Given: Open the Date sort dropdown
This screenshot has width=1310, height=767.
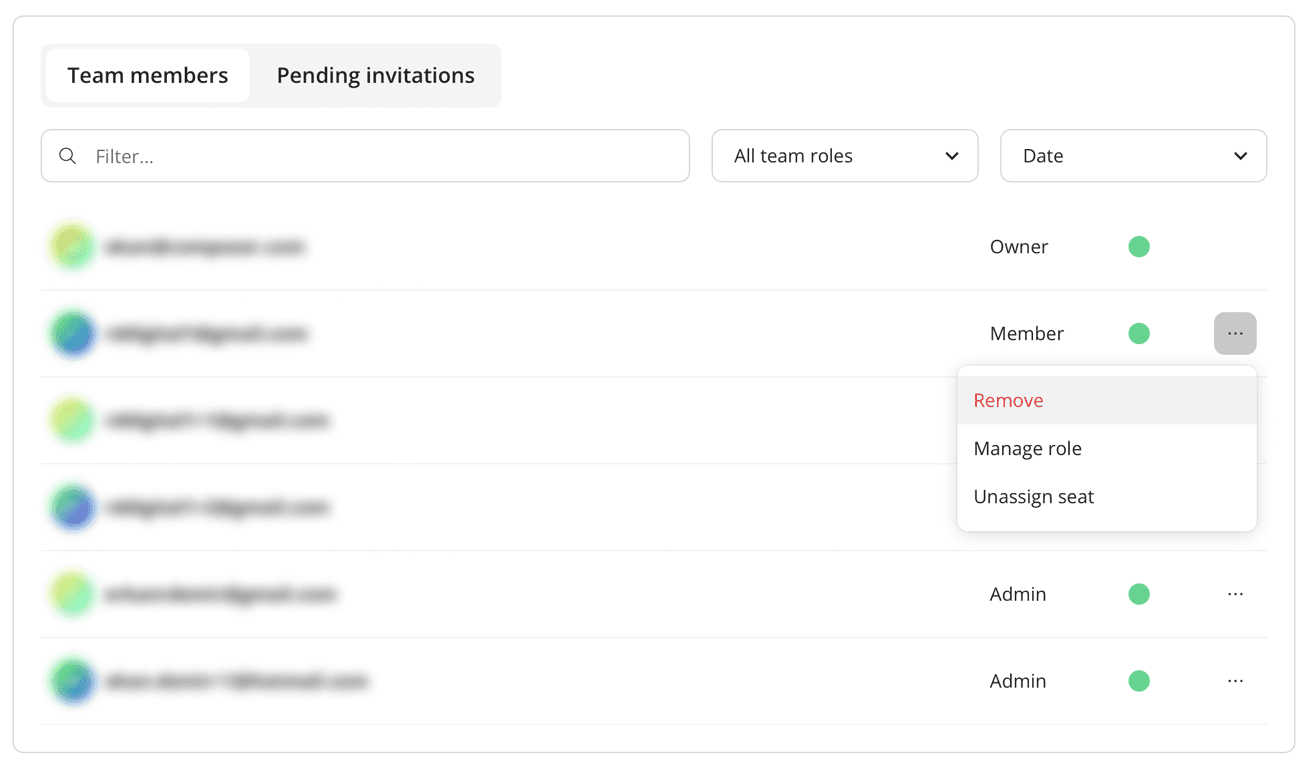Looking at the screenshot, I should tap(1133, 156).
